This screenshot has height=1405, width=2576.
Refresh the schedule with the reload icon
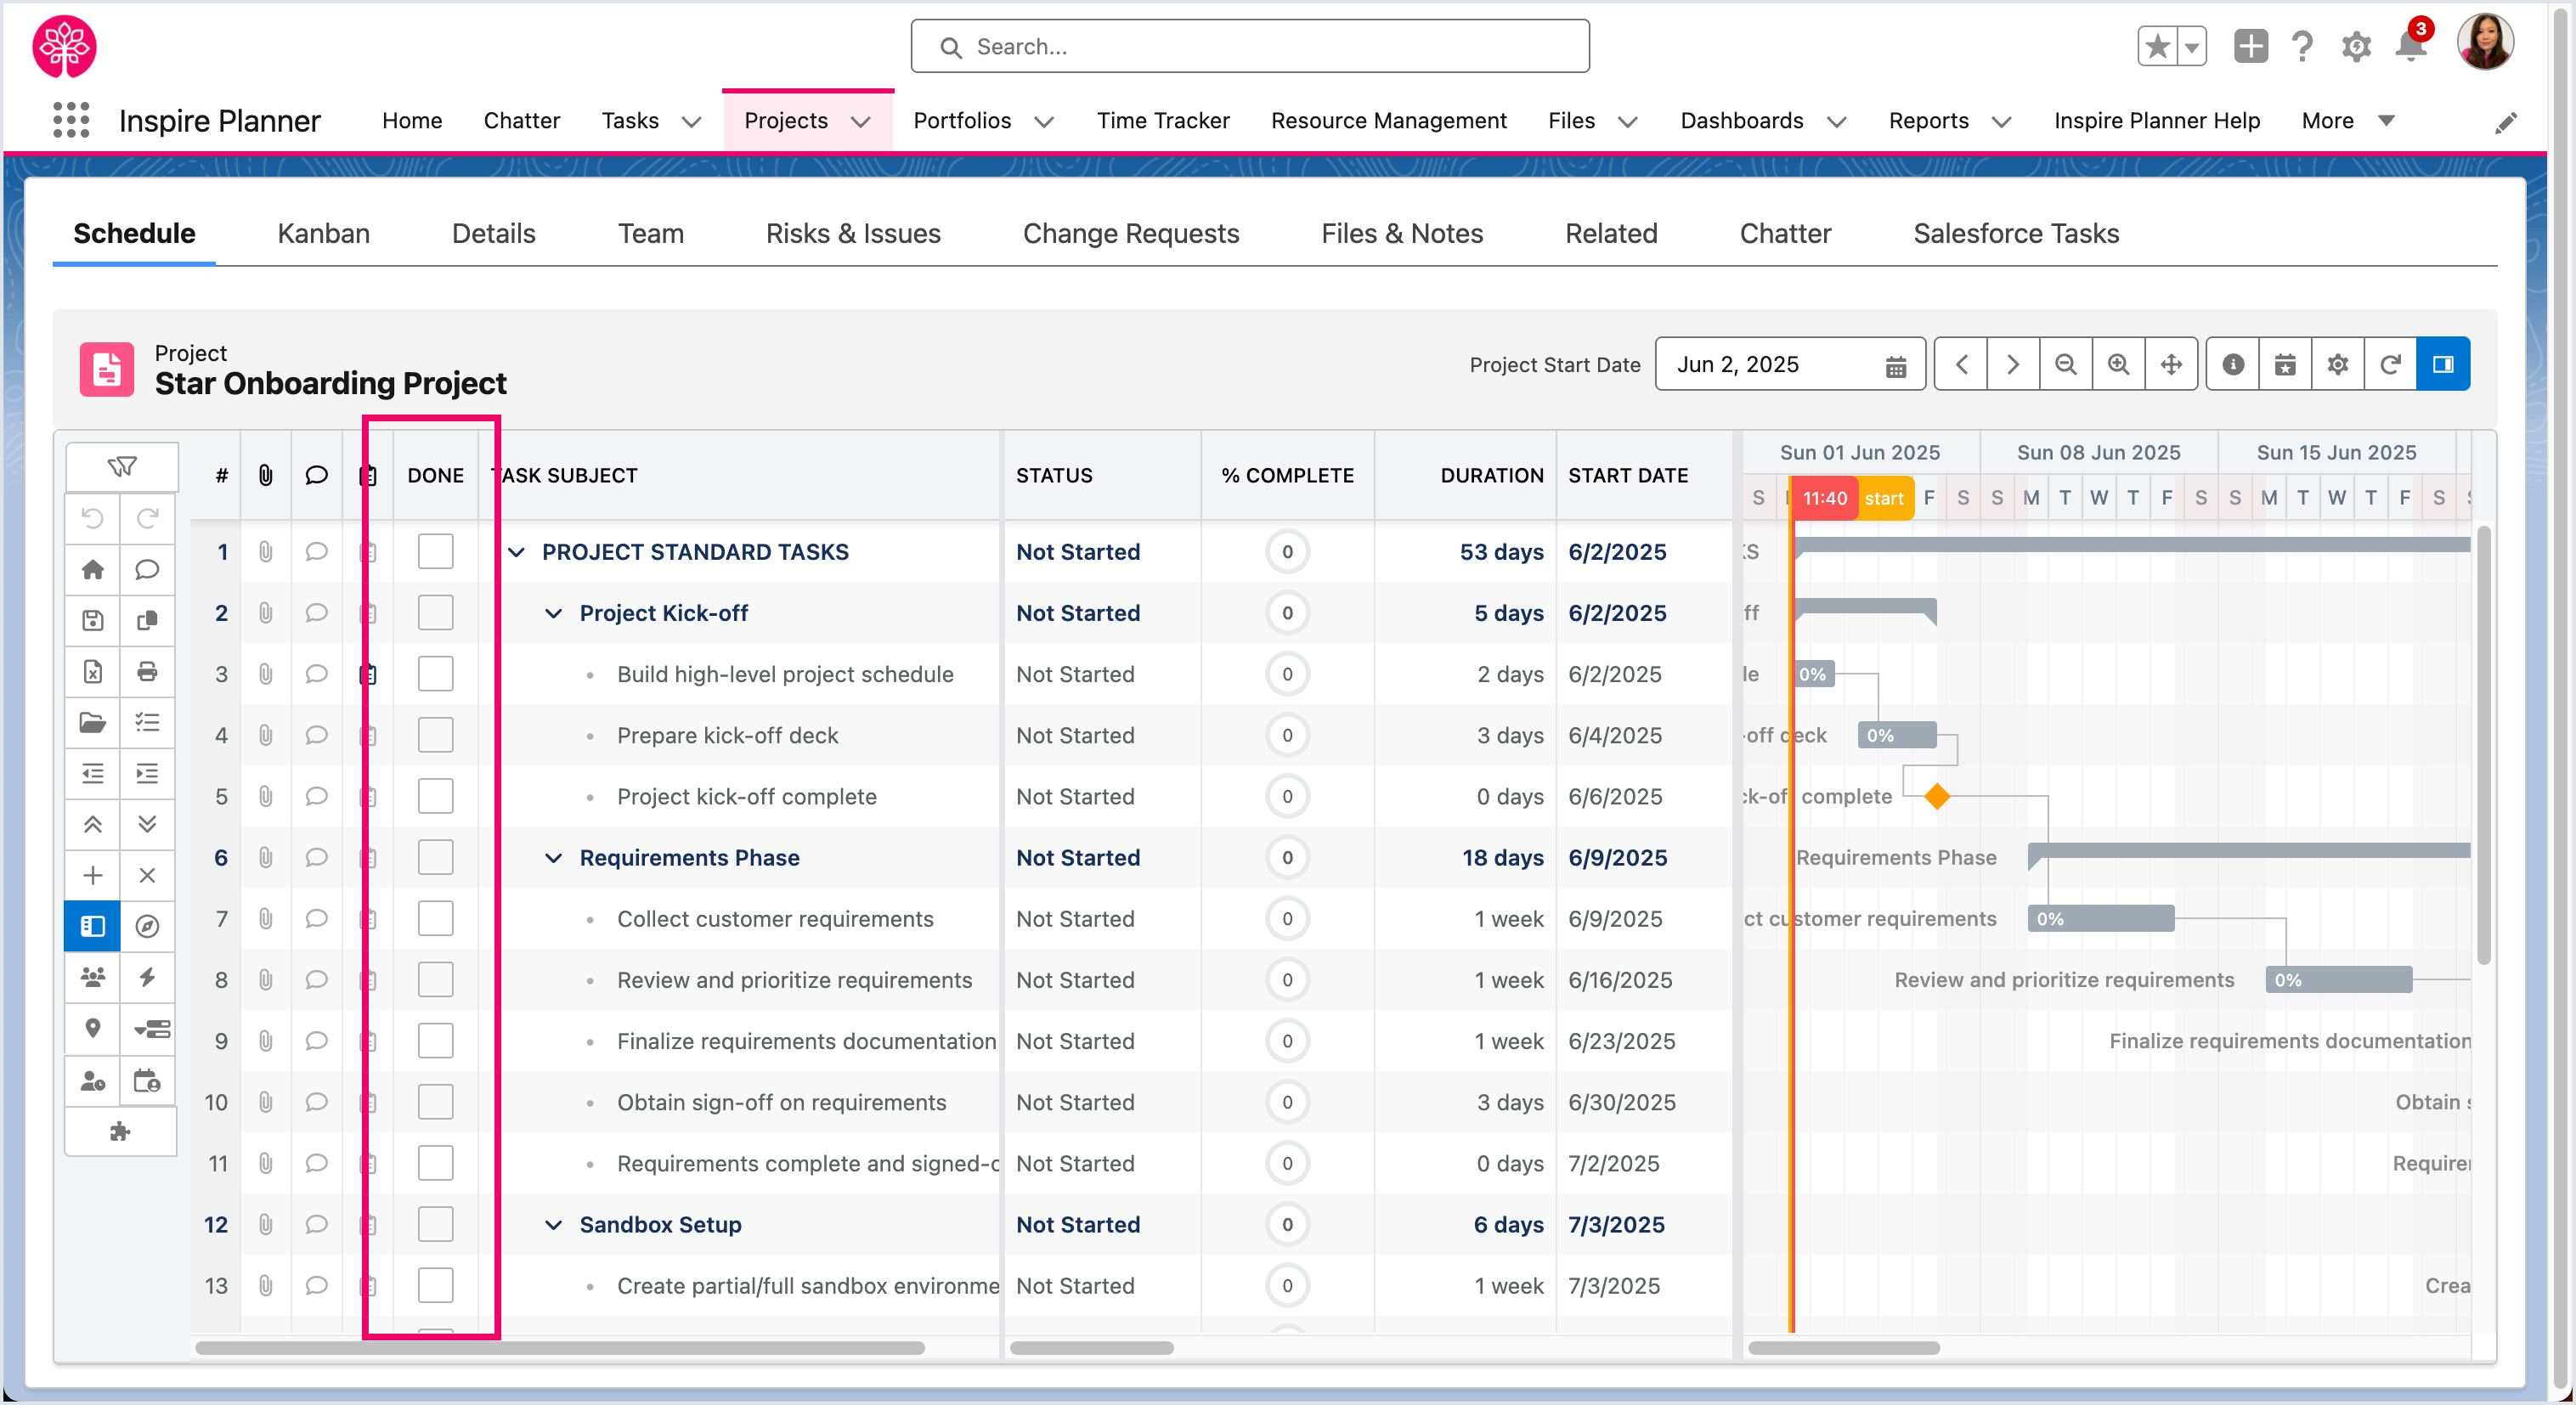point(2390,364)
